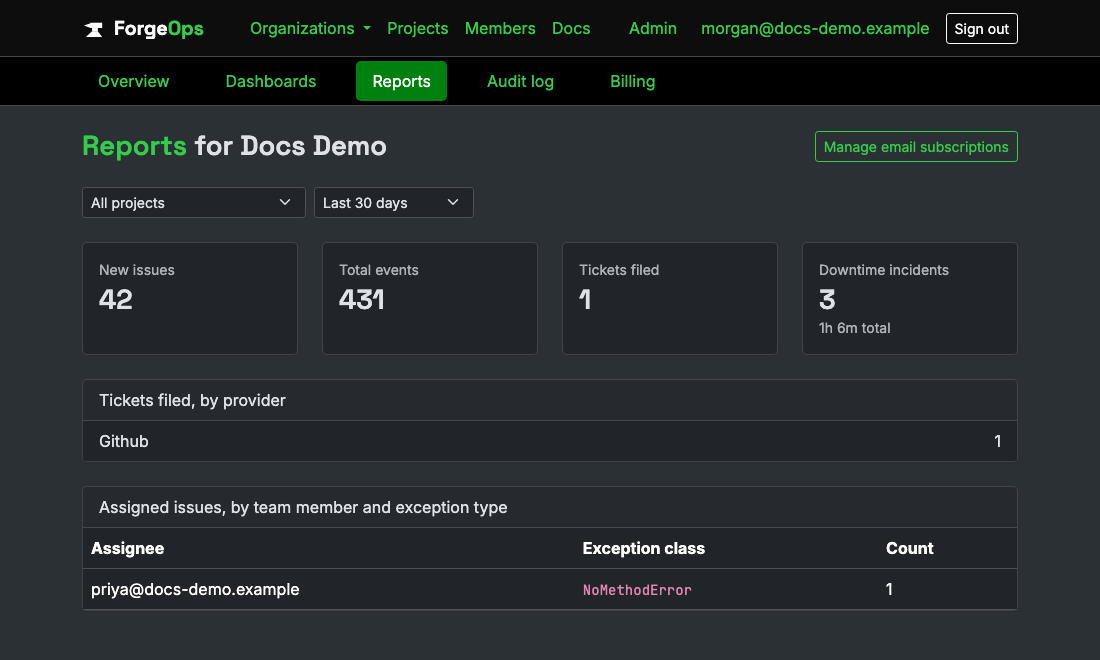This screenshot has width=1100, height=660.
Task: Go to Projects in top navigation
Action: point(417,29)
